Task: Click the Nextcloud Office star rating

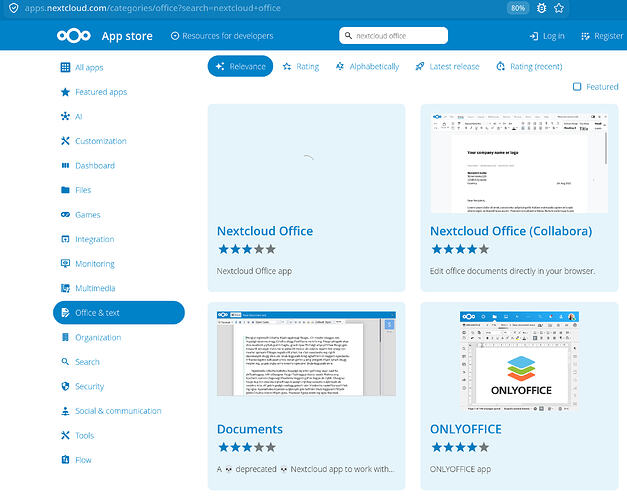Action: pos(247,250)
